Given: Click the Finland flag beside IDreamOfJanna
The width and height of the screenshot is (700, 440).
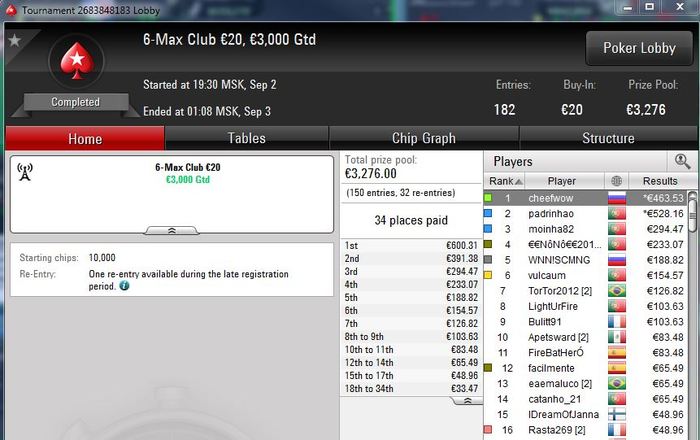Looking at the screenshot, I should [x=617, y=415].
